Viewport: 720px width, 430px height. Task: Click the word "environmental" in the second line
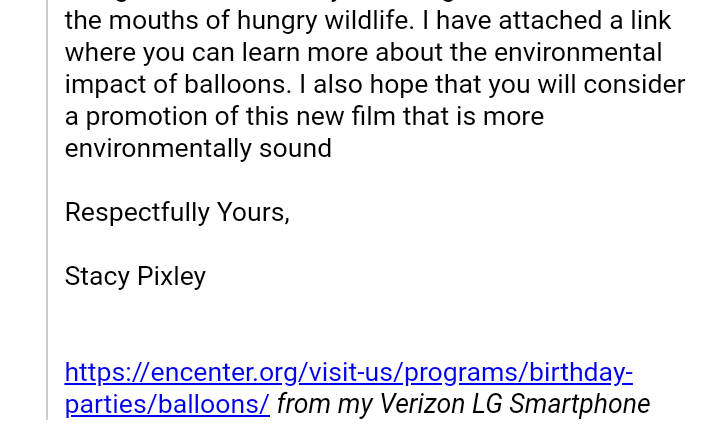tap(578, 53)
